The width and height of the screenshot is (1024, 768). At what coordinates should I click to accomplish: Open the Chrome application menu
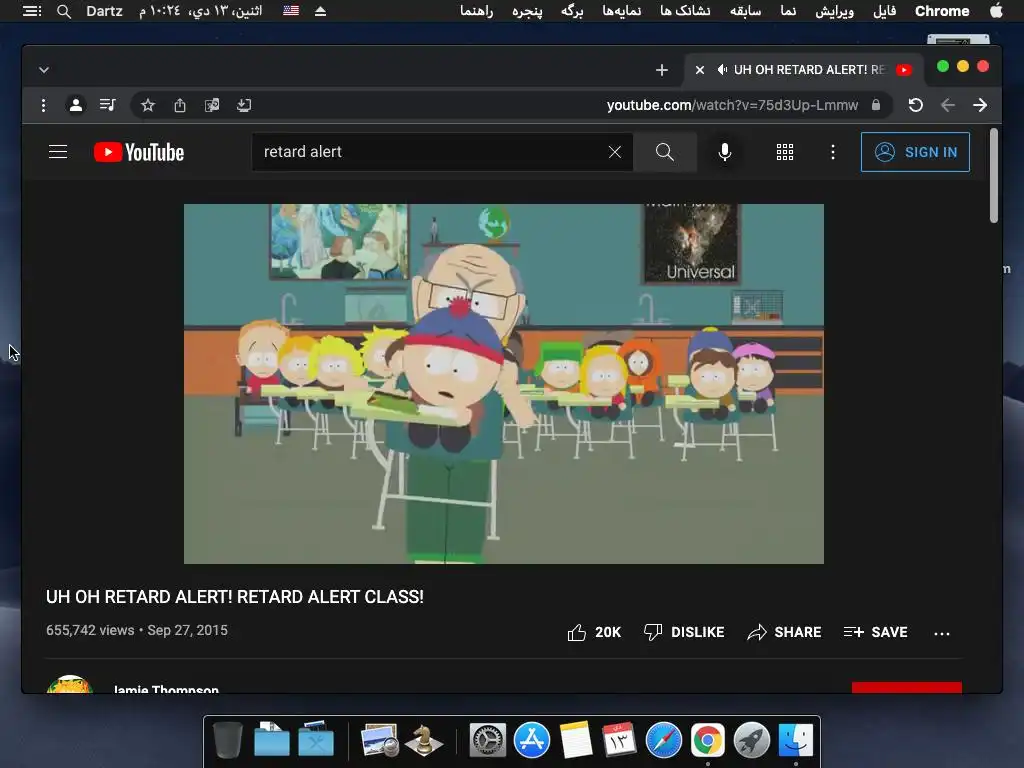tap(942, 11)
